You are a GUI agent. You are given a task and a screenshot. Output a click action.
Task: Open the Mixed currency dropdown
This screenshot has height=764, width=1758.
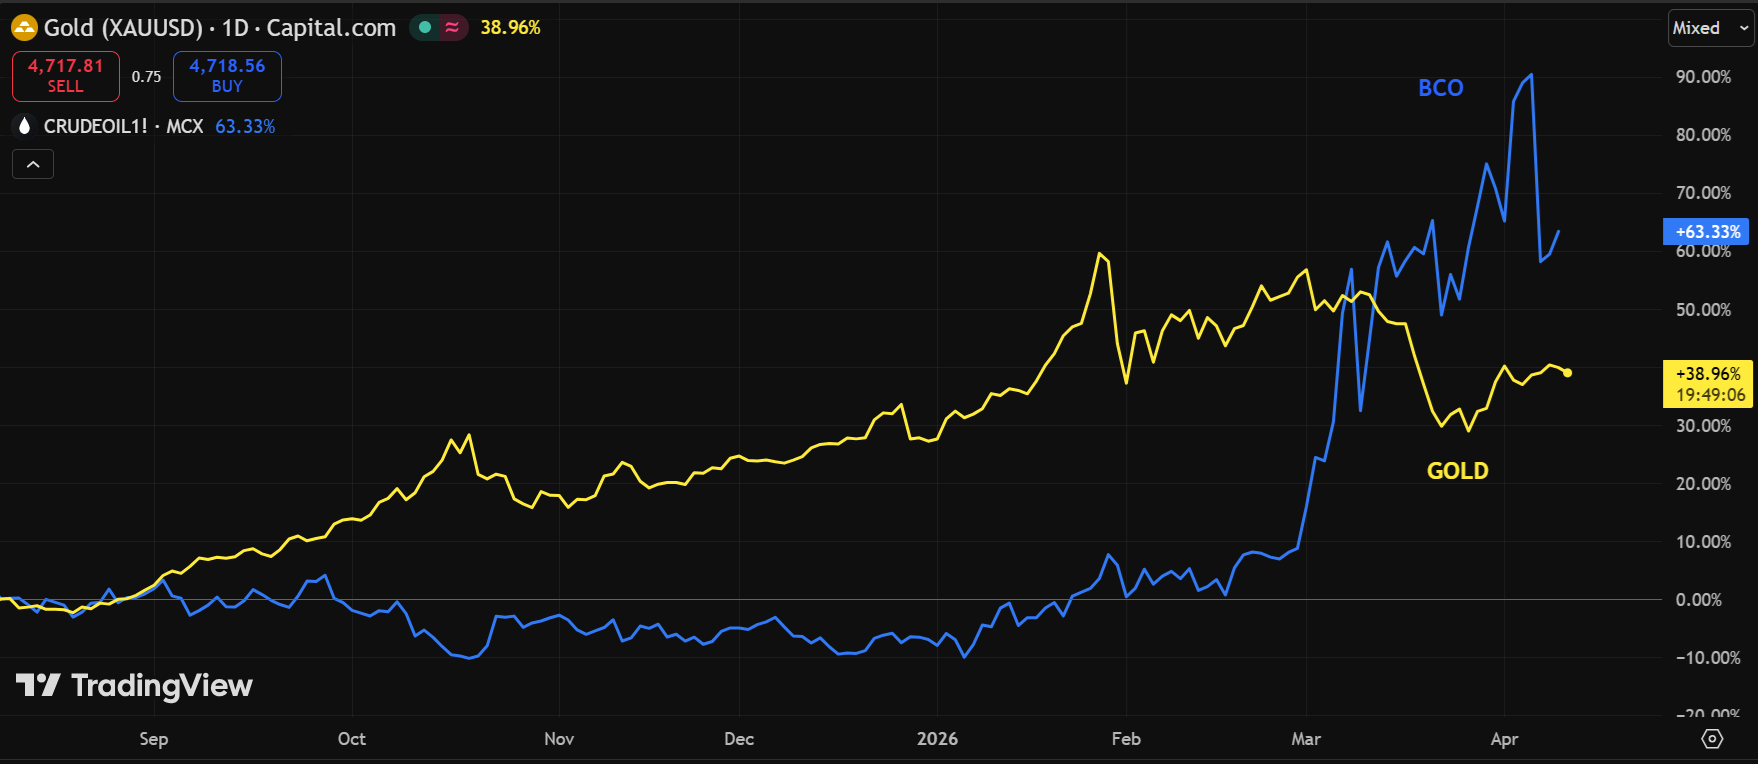[1711, 28]
